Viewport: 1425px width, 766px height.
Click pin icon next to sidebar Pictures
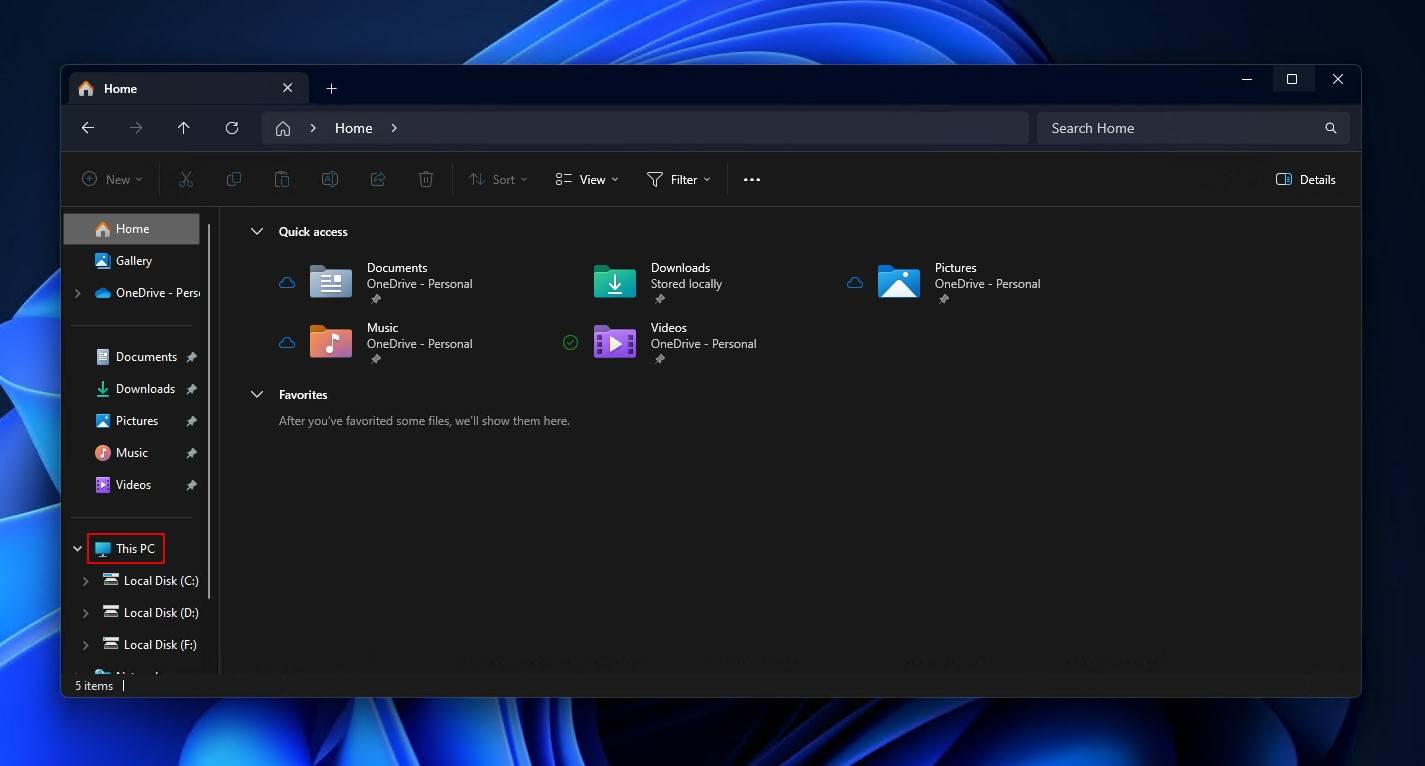tap(191, 421)
